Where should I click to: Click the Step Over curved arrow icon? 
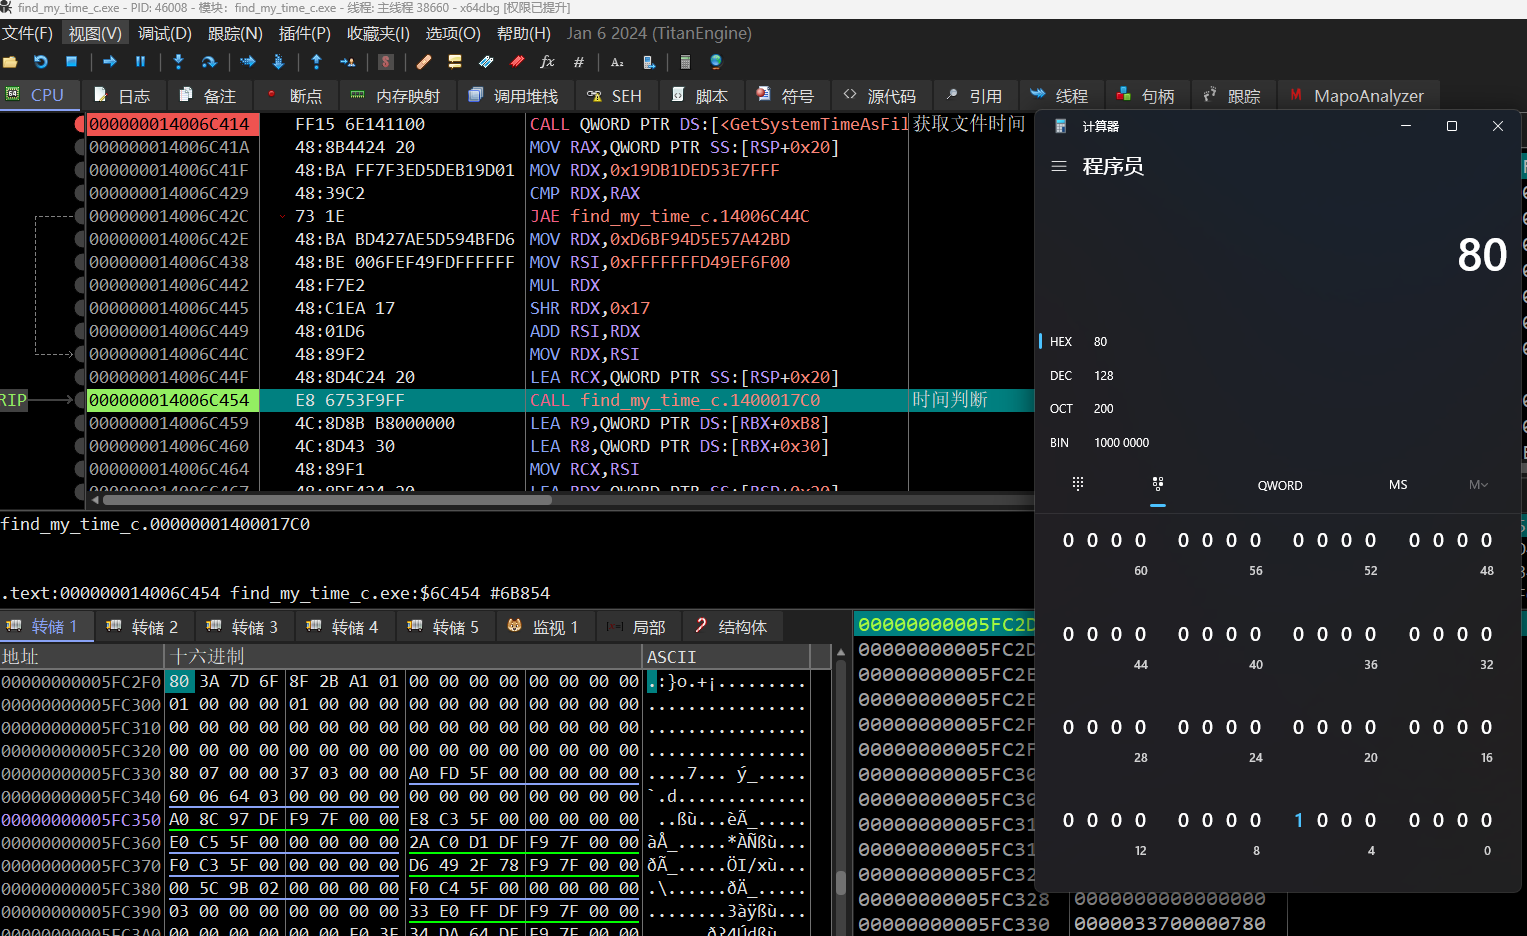click(x=208, y=62)
